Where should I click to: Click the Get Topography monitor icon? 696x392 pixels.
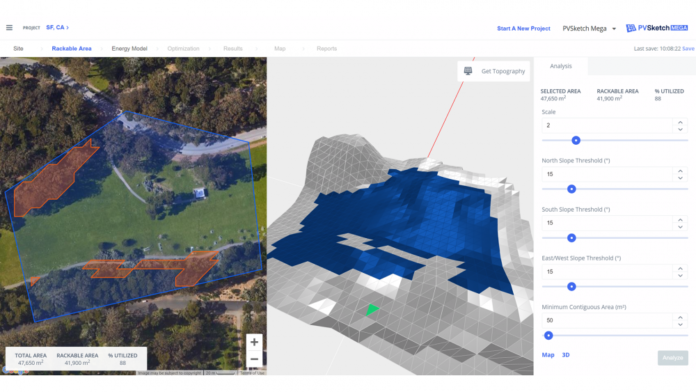[468, 71]
